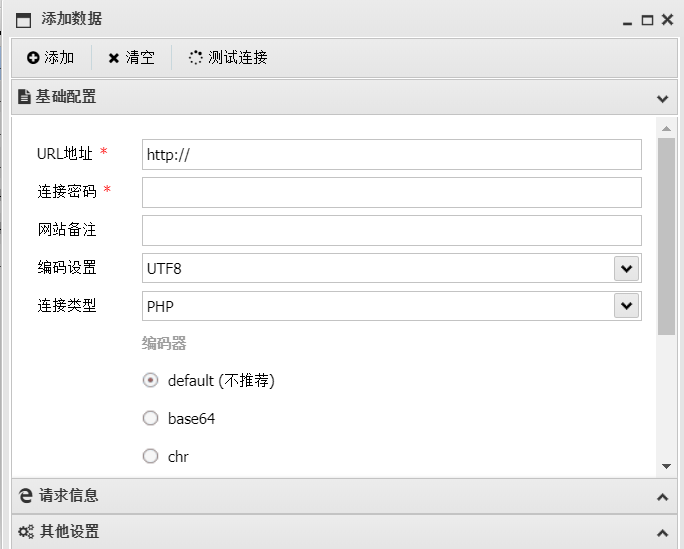Click the scrollbar down arrow
684x549 pixels.
pos(666,467)
